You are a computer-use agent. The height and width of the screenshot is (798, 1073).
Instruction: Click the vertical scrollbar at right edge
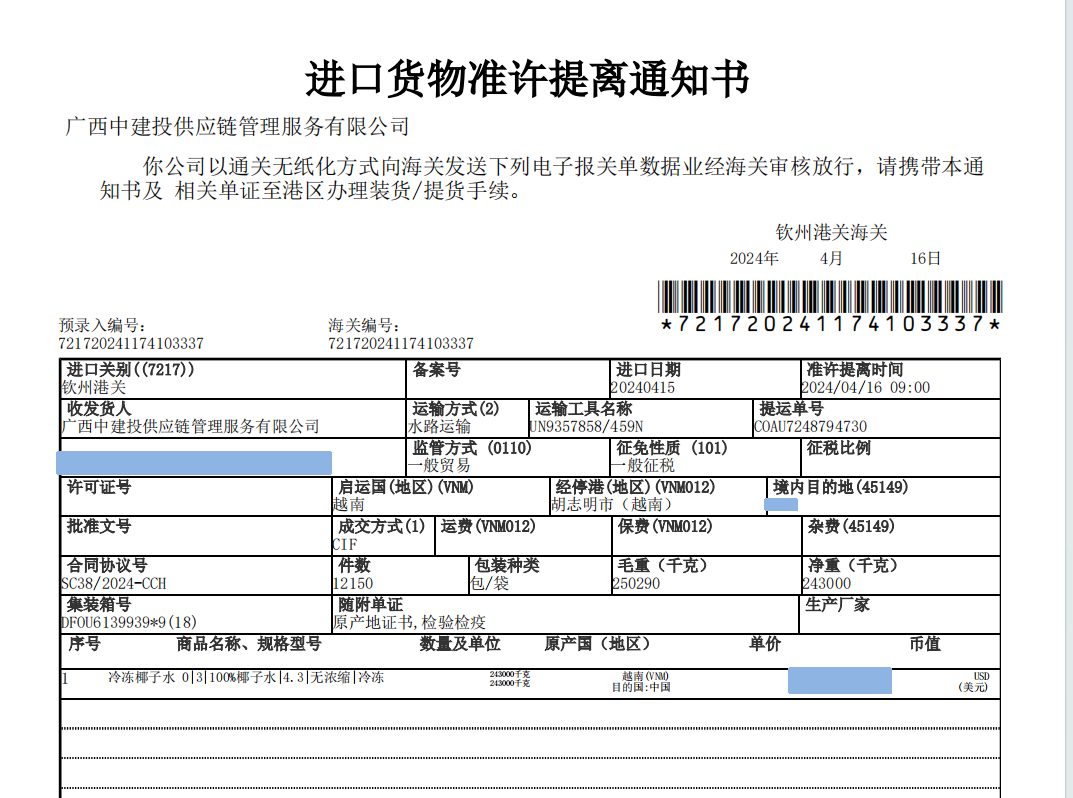[1069, 399]
